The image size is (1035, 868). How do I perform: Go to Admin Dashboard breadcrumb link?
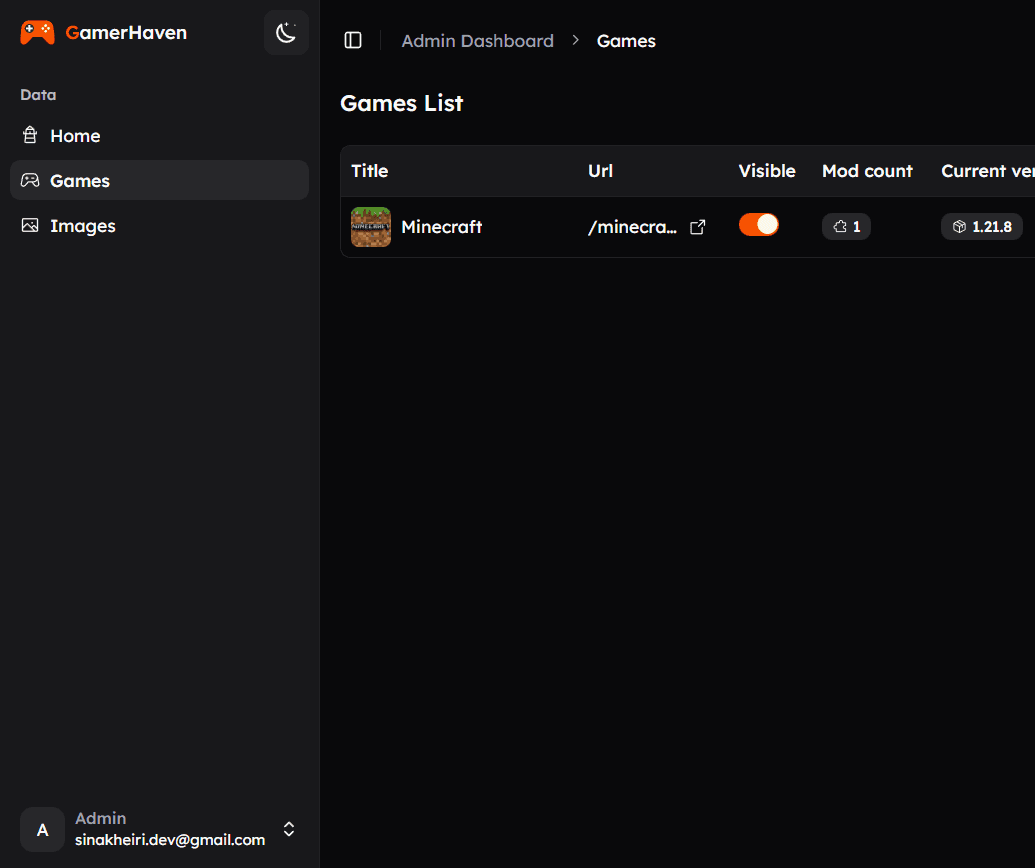477,41
